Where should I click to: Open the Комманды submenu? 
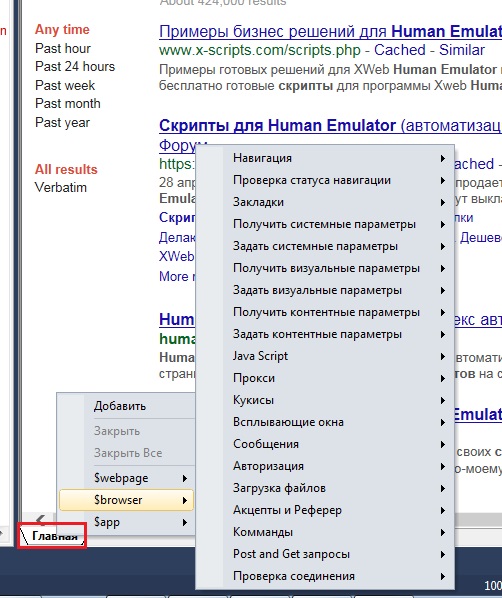coord(325,532)
